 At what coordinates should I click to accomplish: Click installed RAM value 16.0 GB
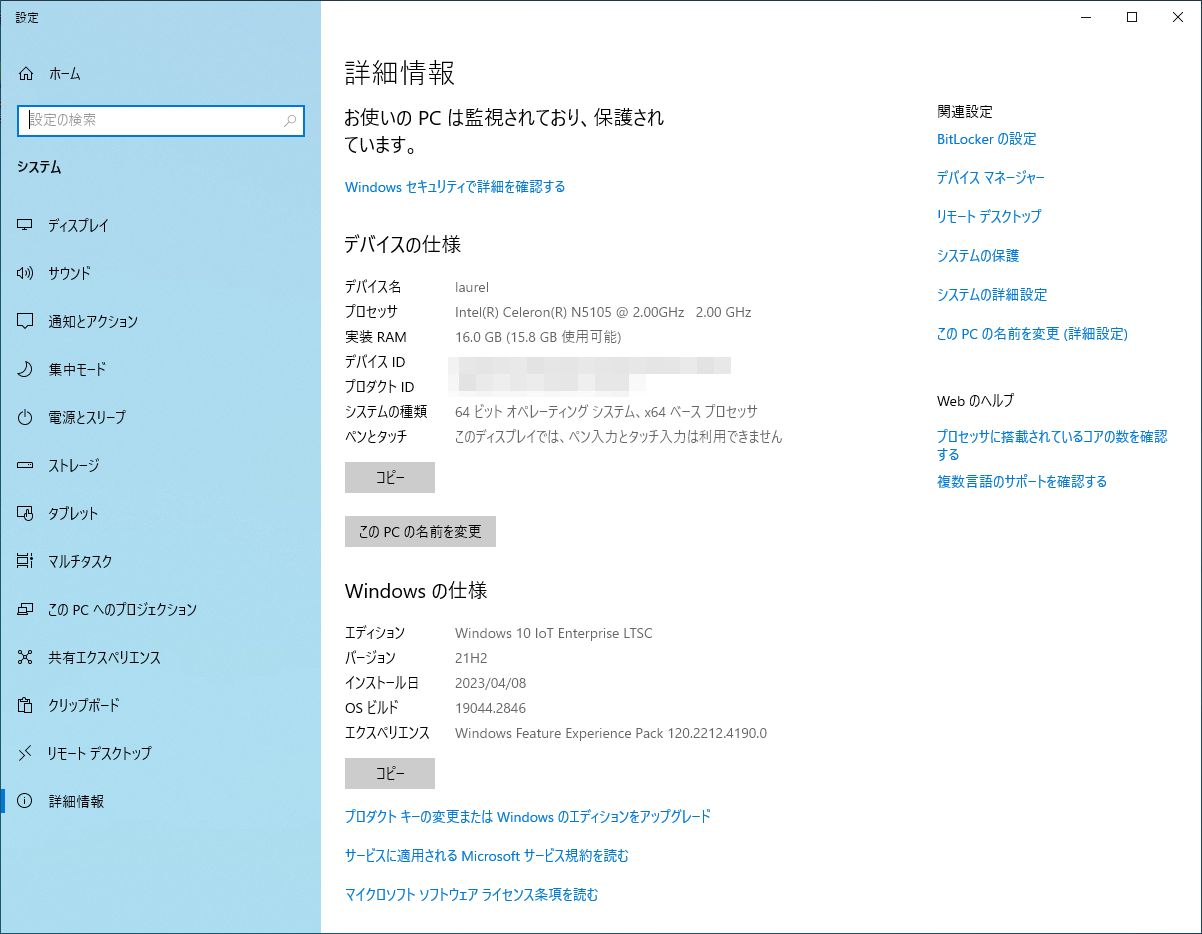point(538,337)
